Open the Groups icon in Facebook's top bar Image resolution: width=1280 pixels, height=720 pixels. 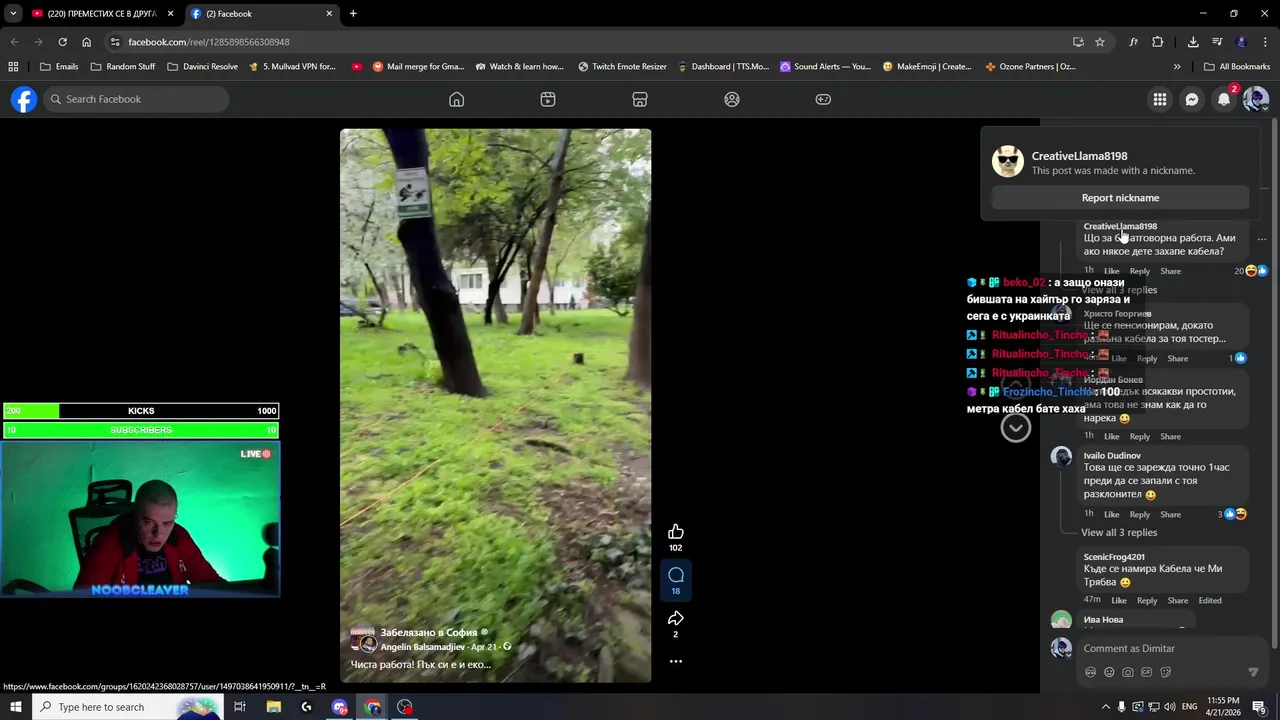pyautogui.click(x=732, y=99)
